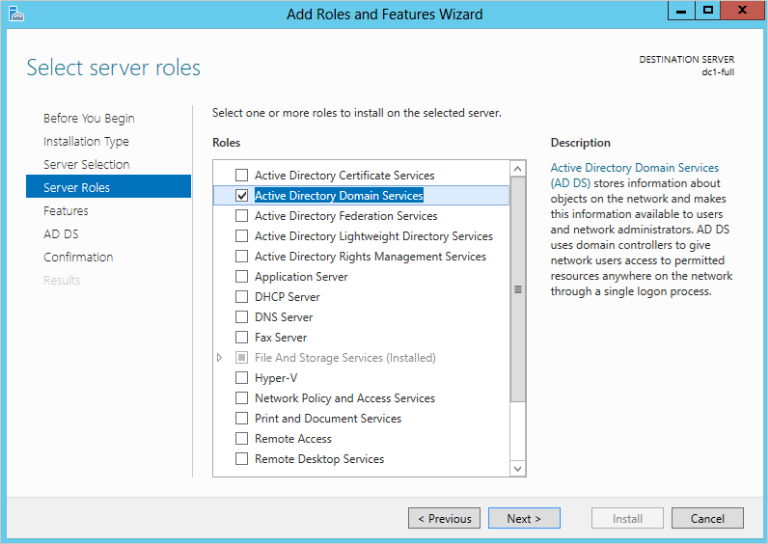Tick the Application Server checkbox
This screenshot has width=768, height=544.
pyautogui.click(x=241, y=277)
